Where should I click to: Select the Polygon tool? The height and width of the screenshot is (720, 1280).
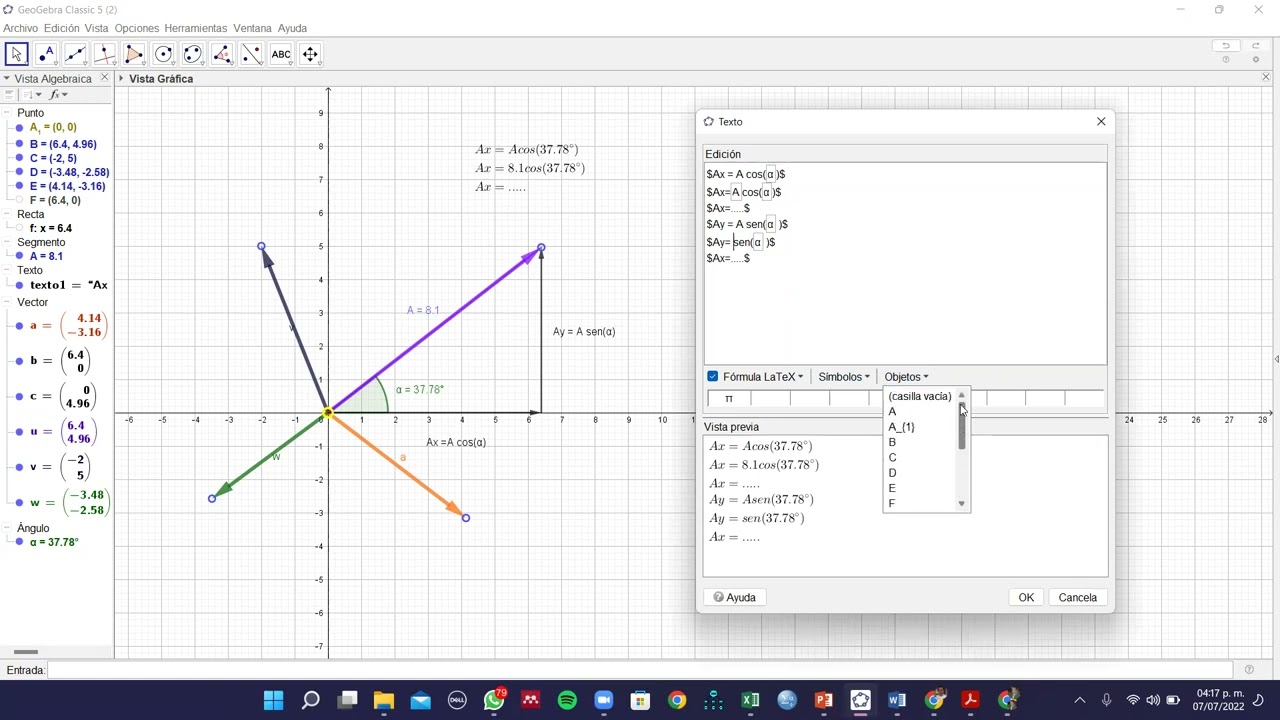coord(134,54)
